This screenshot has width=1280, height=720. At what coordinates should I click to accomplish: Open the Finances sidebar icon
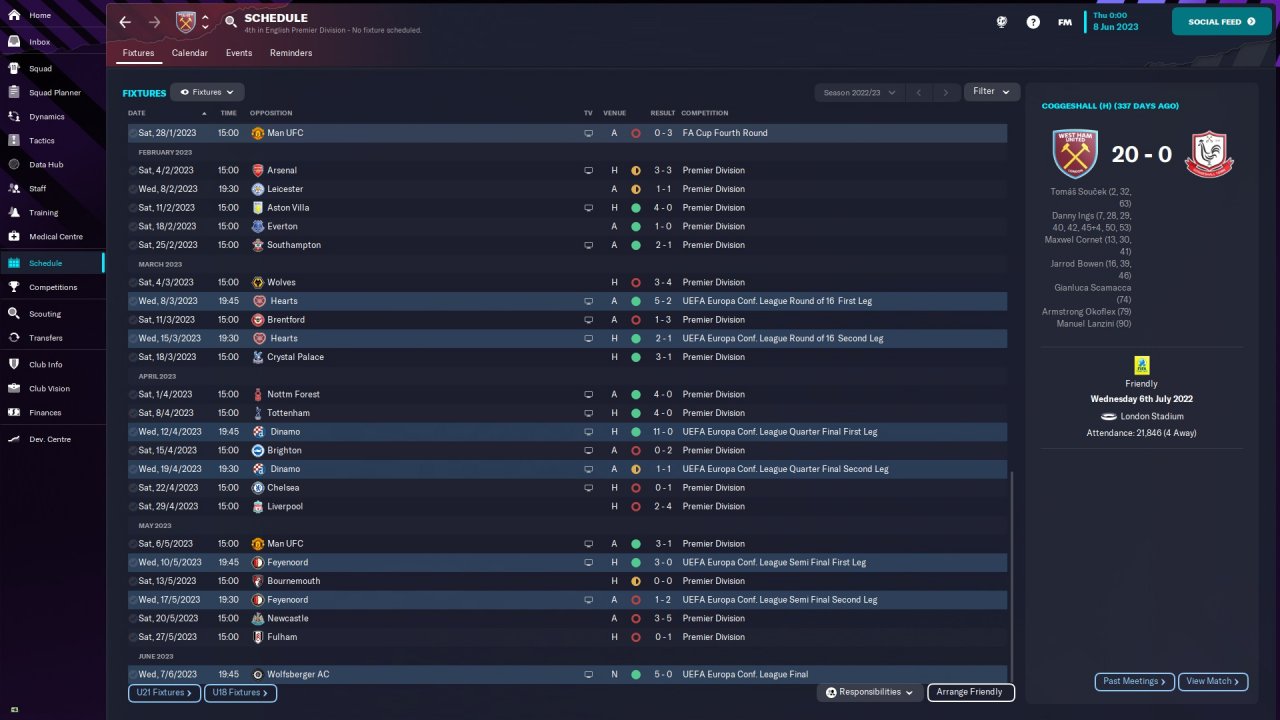click(x=14, y=413)
